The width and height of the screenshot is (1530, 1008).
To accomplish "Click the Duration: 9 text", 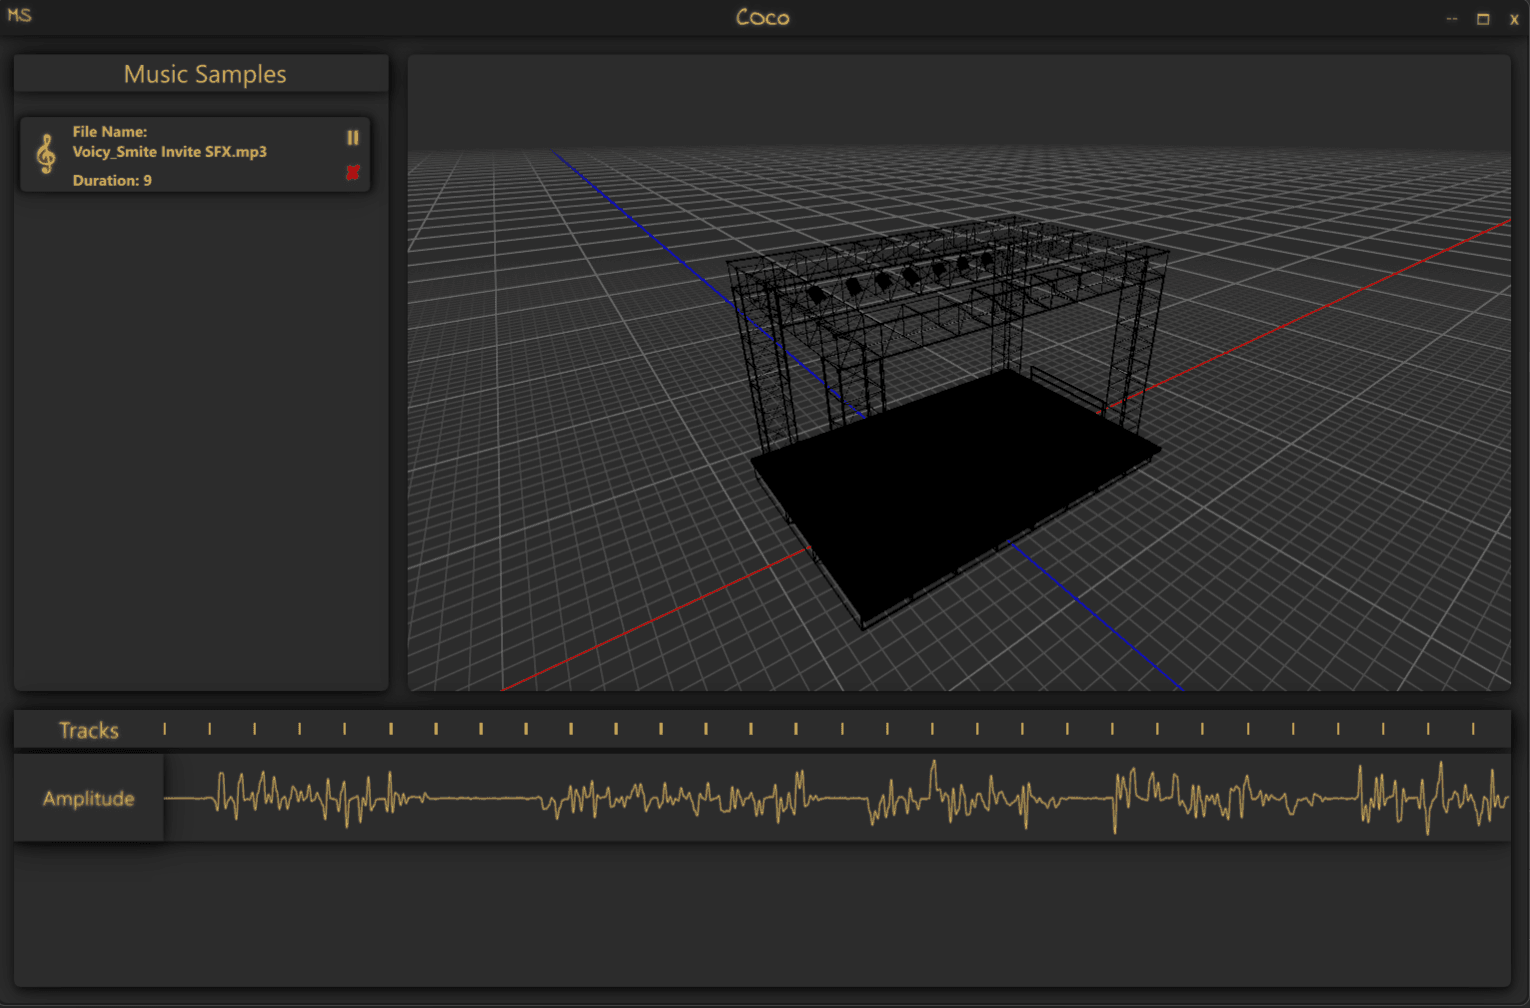I will (112, 181).
